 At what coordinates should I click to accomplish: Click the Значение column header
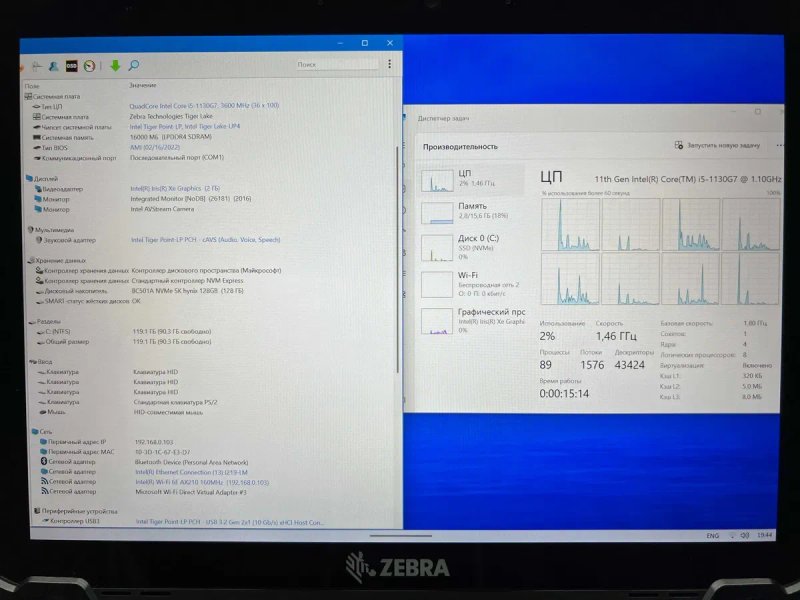click(143, 85)
